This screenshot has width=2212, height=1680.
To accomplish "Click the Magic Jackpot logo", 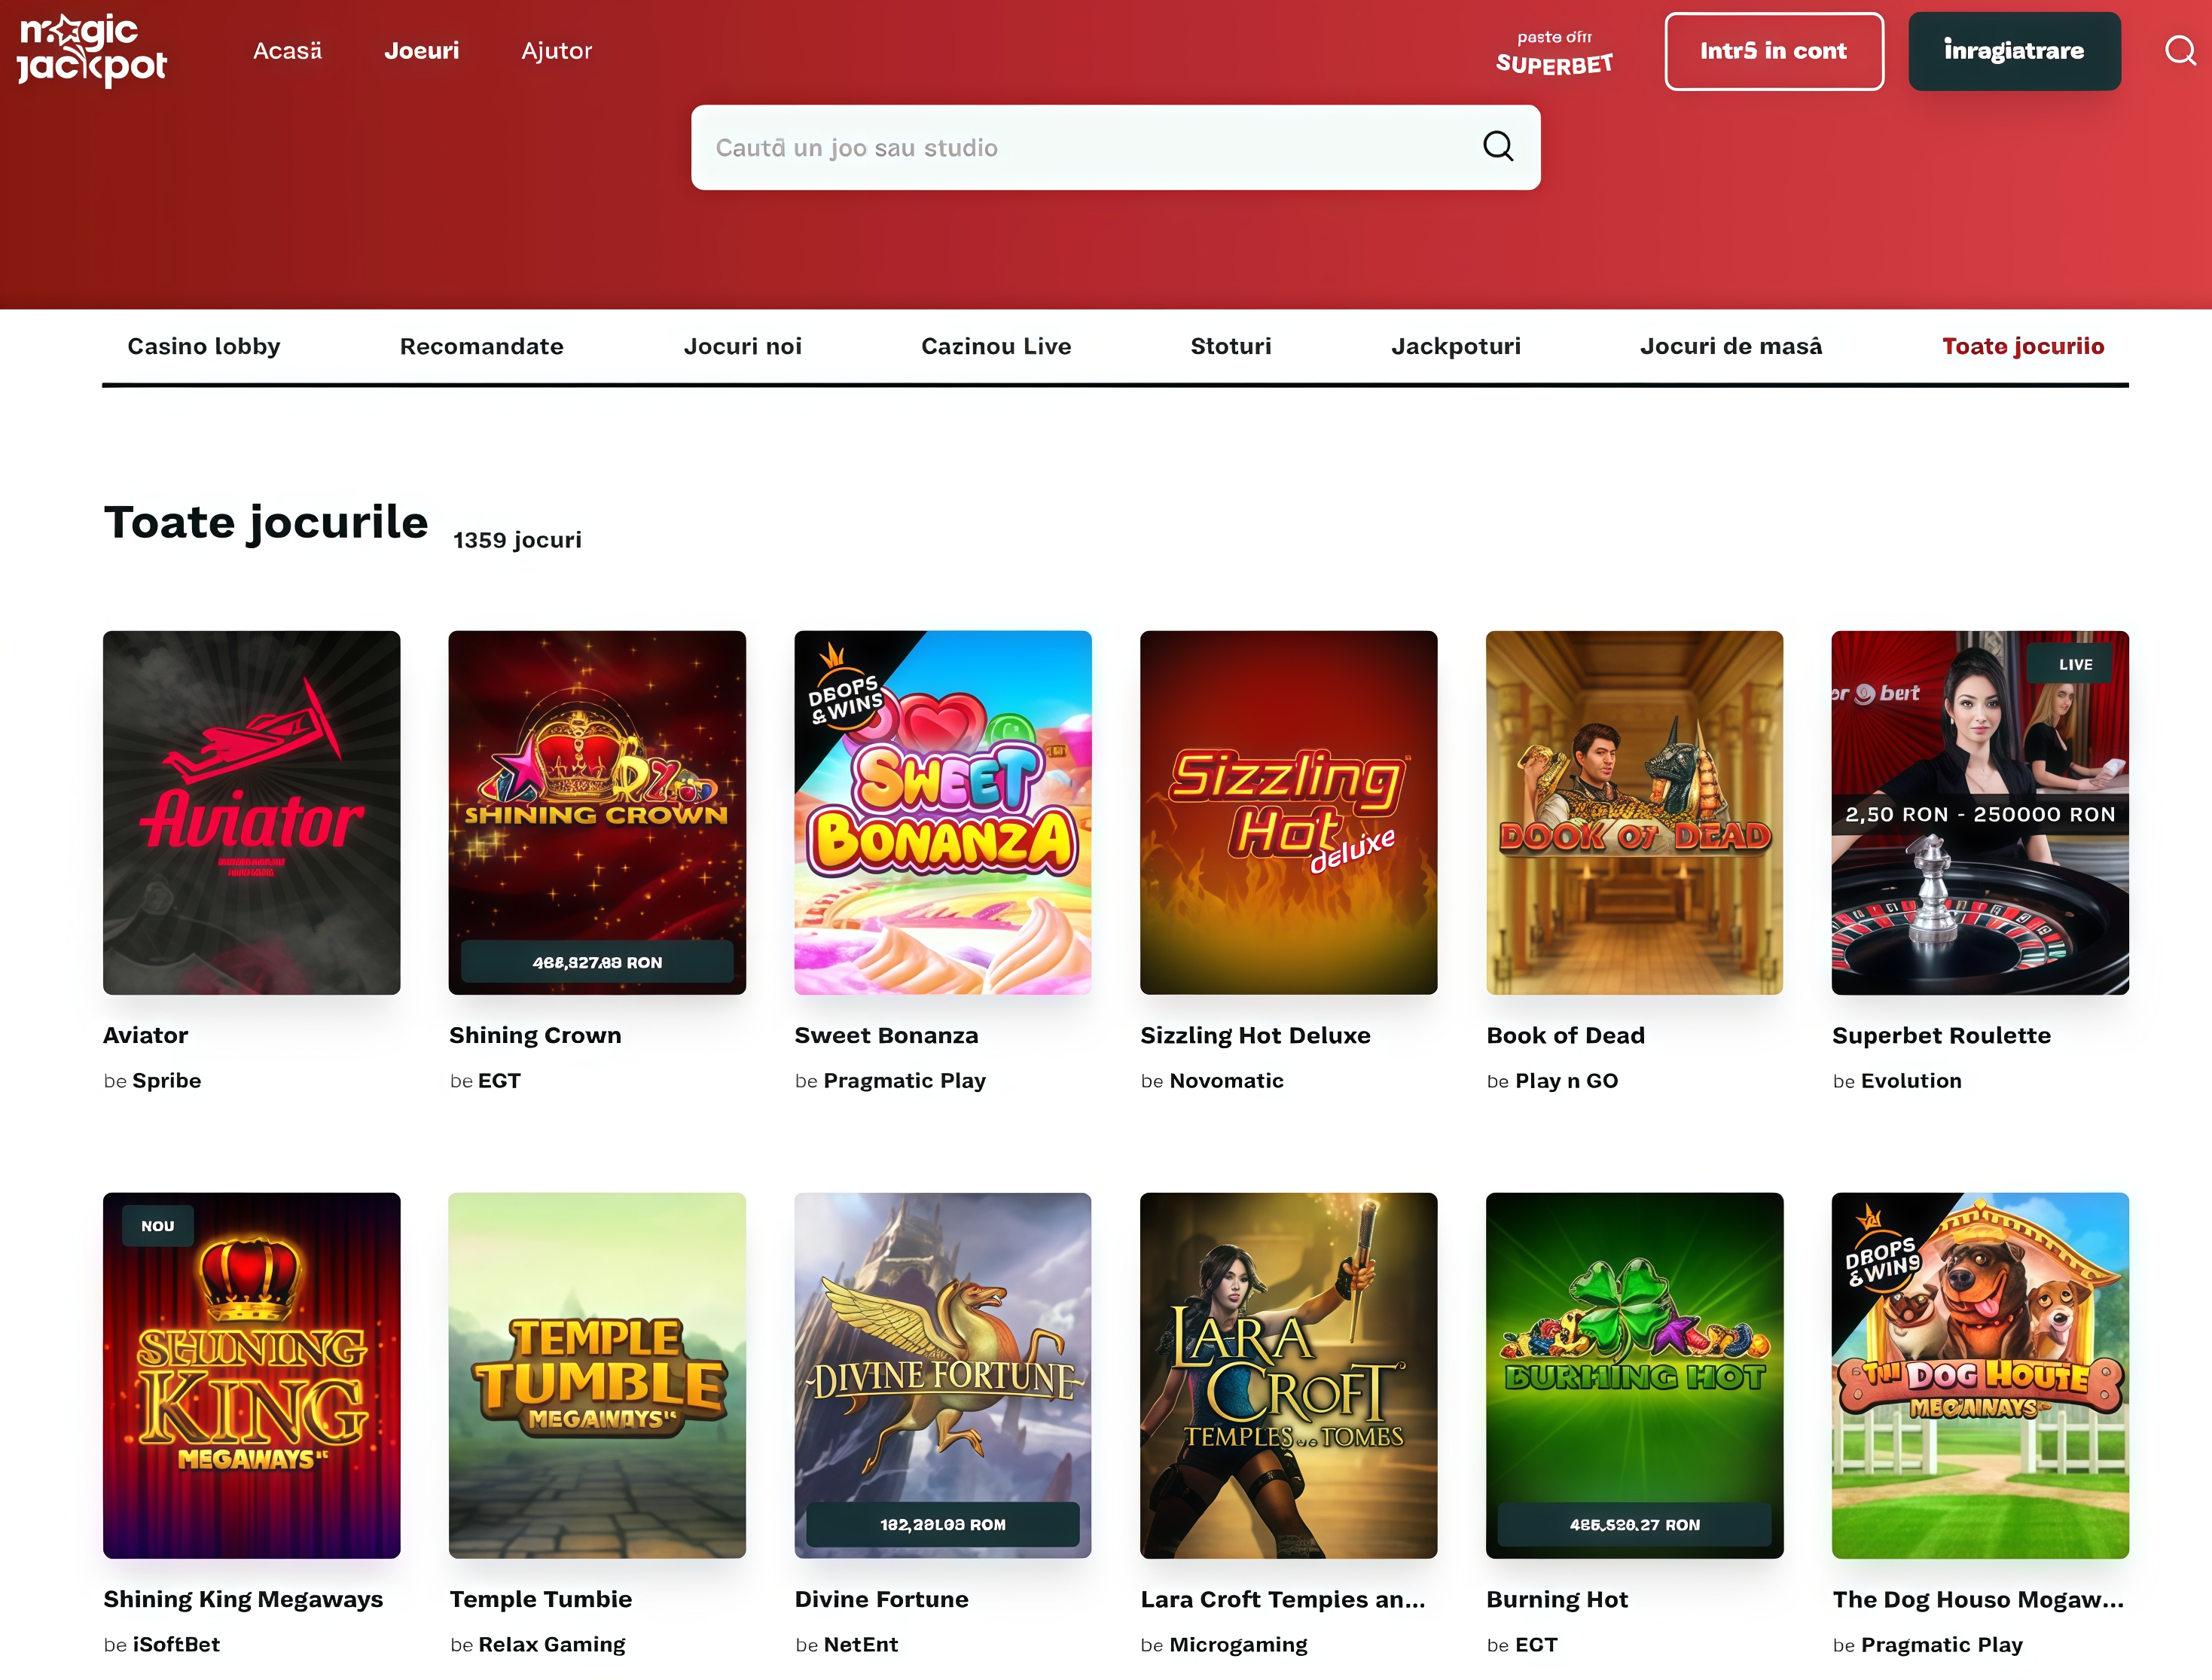I will point(92,50).
